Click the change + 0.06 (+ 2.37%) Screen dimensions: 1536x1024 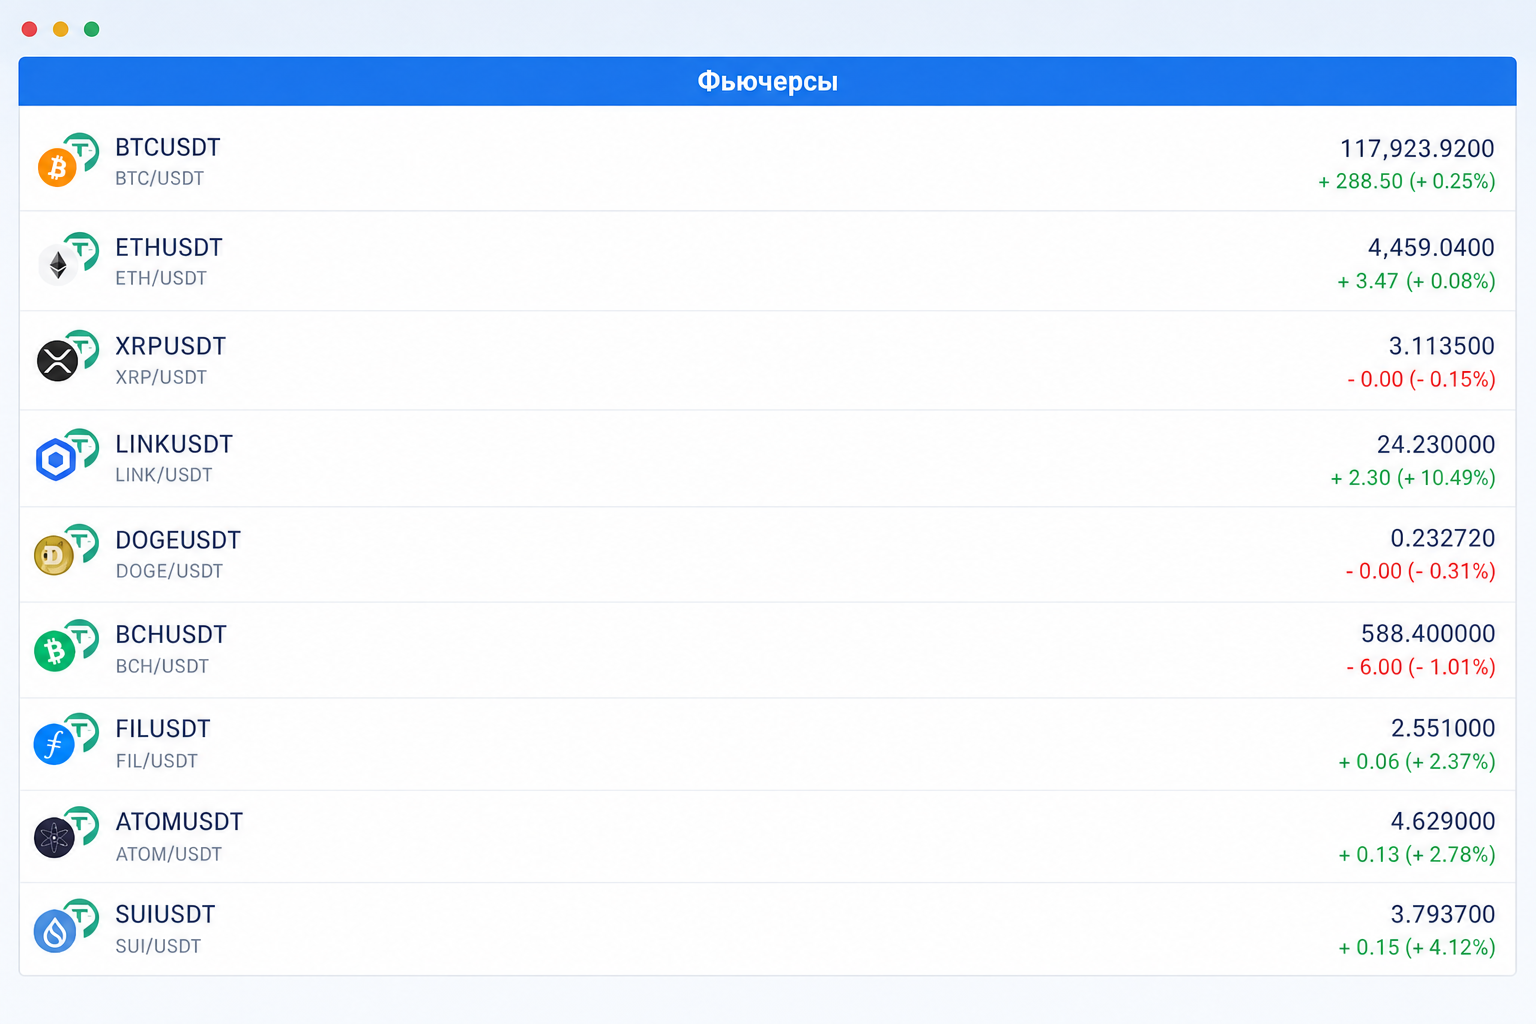[1417, 762]
